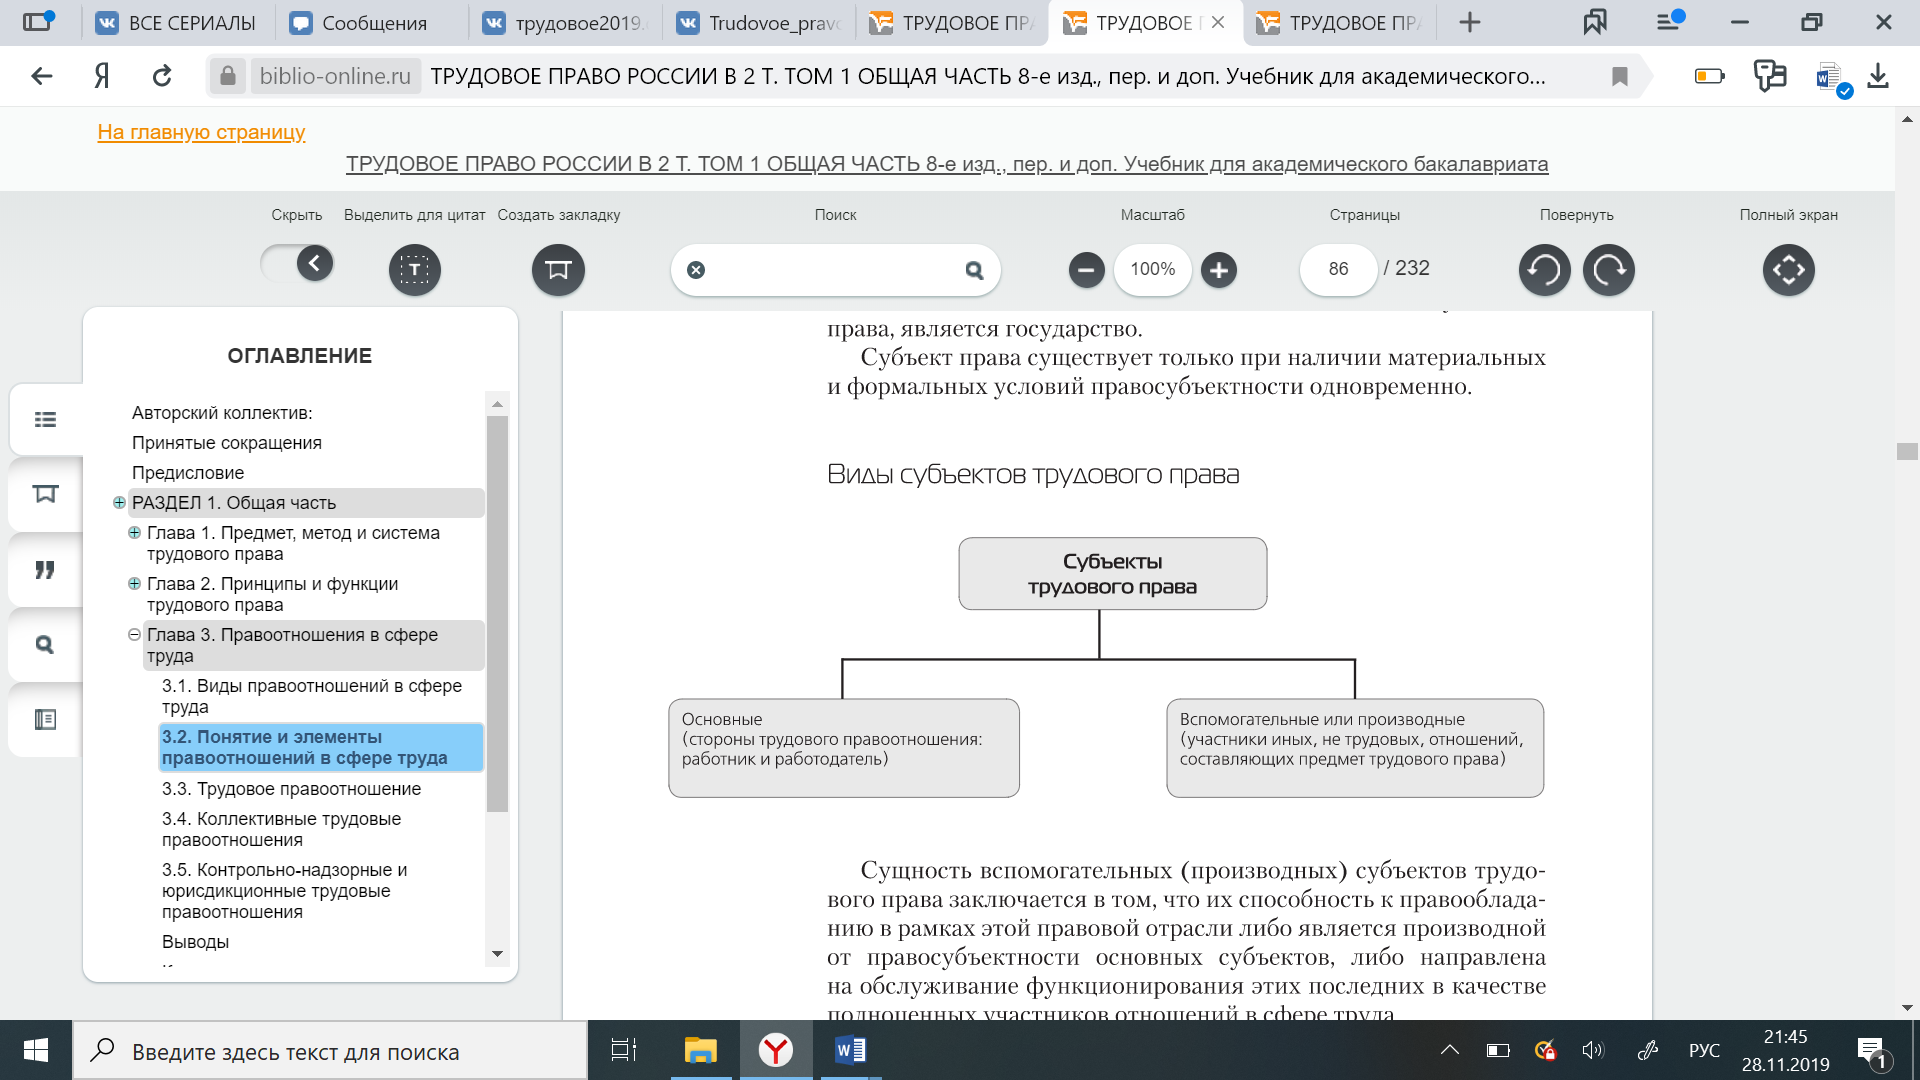Viewport: 1920px width, 1080px height.
Task: Open the search sidebar tab
Action: [x=45, y=645]
